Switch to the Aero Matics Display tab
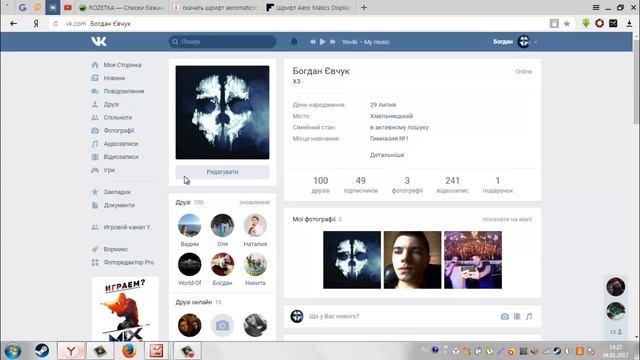Image resolution: width=640 pixels, height=360 pixels. (x=309, y=7)
